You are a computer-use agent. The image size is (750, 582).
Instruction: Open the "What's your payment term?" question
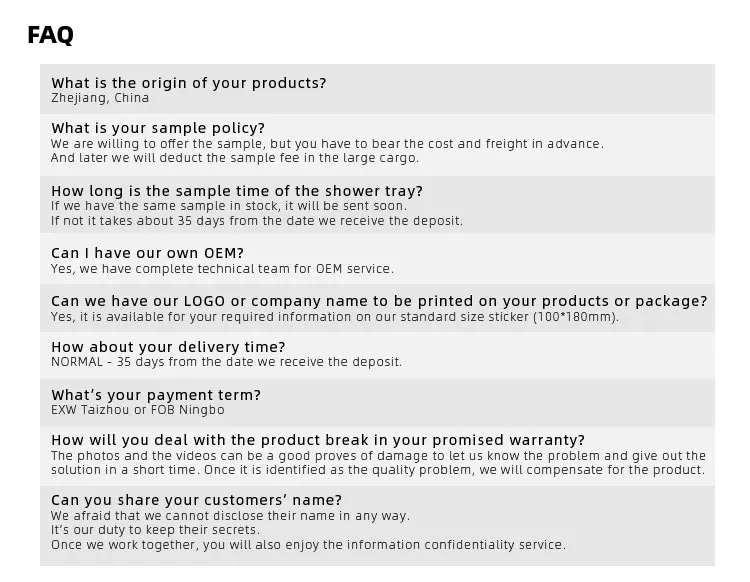[156, 395]
